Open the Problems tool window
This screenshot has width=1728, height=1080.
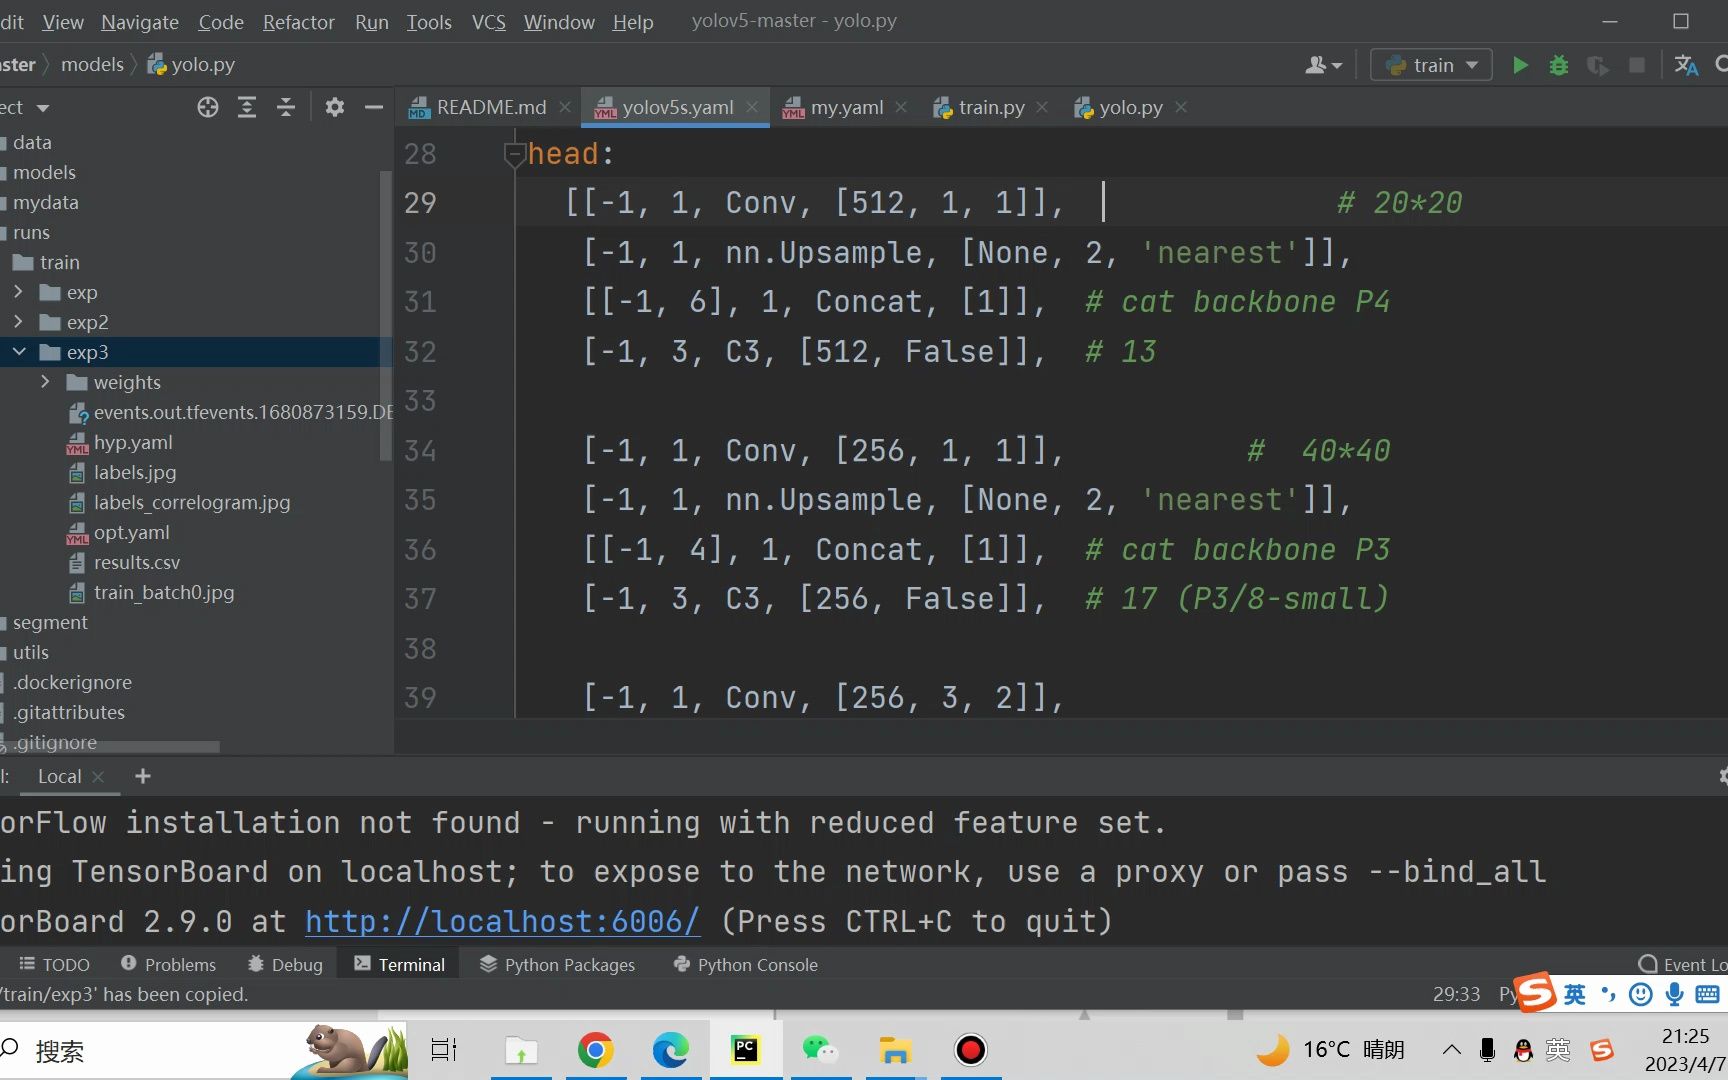tap(168, 965)
